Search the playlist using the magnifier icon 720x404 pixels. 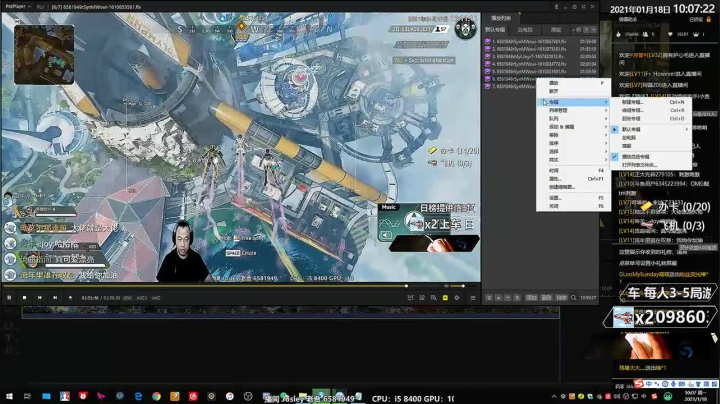574,298
